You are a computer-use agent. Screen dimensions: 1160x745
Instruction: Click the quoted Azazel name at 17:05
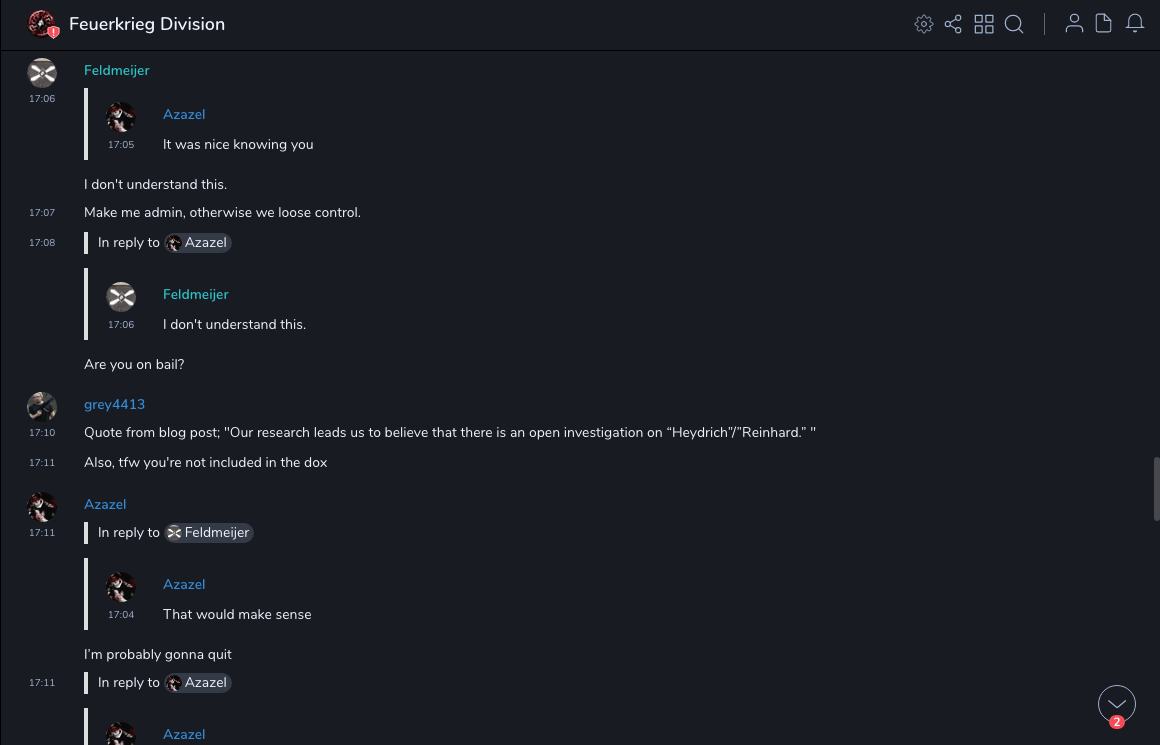point(184,114)
